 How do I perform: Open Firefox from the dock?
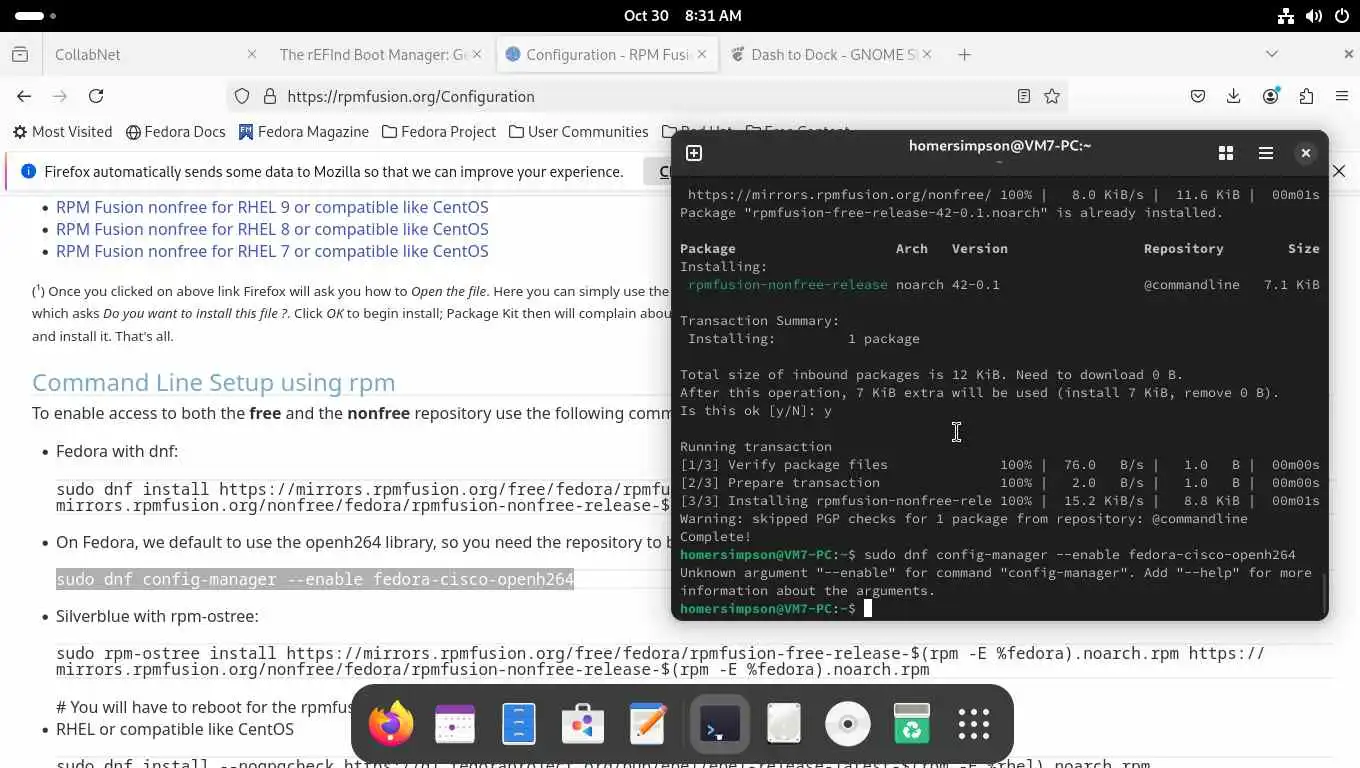coord(391,724)
